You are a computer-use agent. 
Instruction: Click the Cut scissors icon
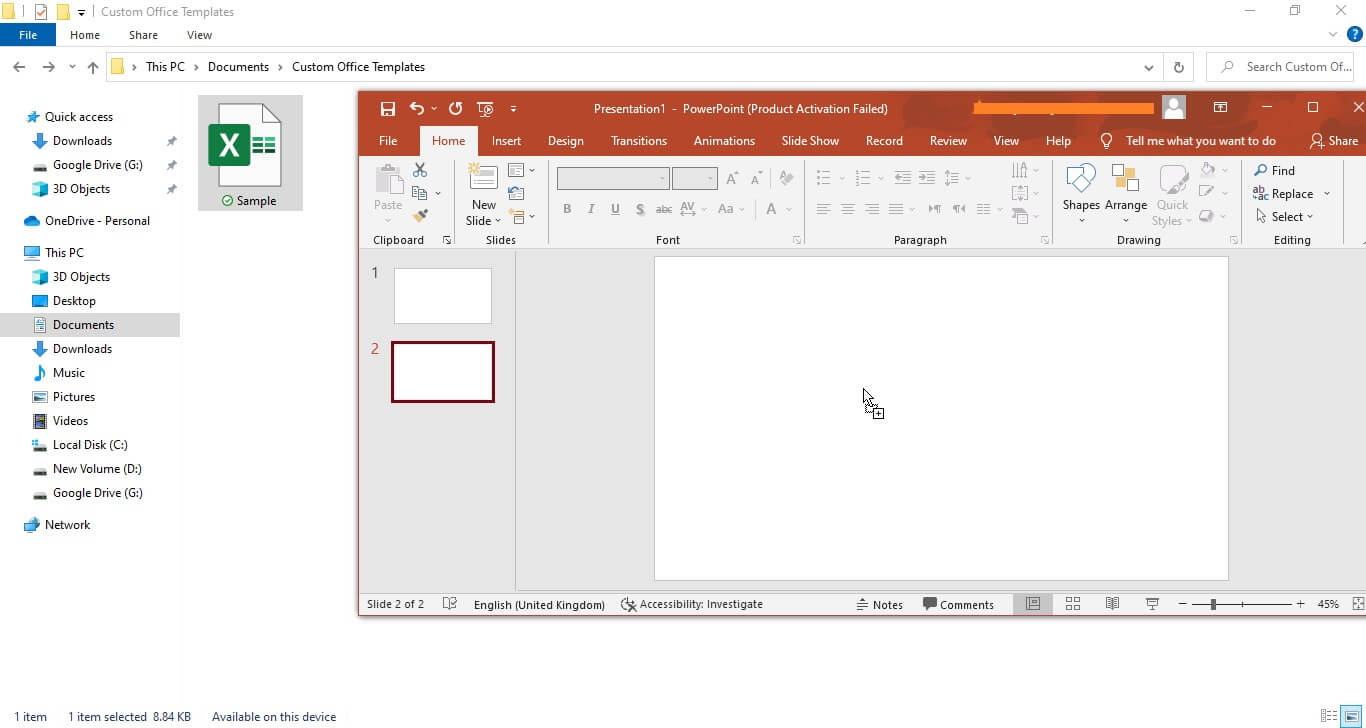click(419, 169)
